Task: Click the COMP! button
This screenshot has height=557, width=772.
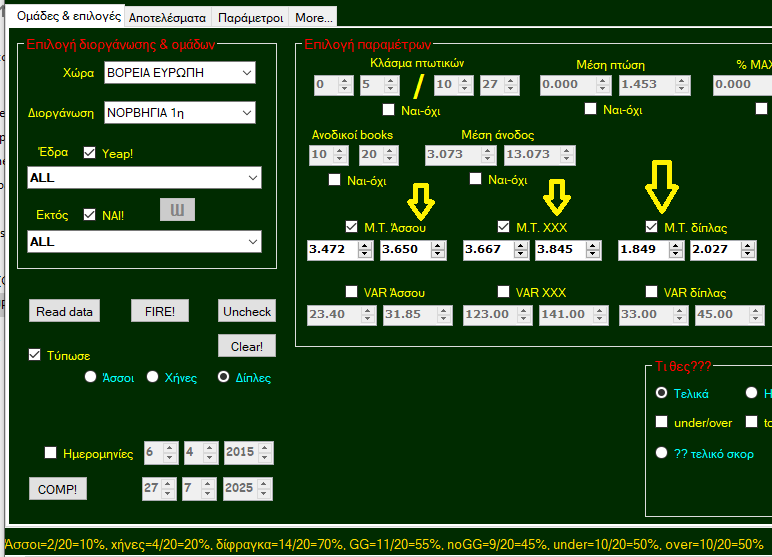Action: point(57,489)
